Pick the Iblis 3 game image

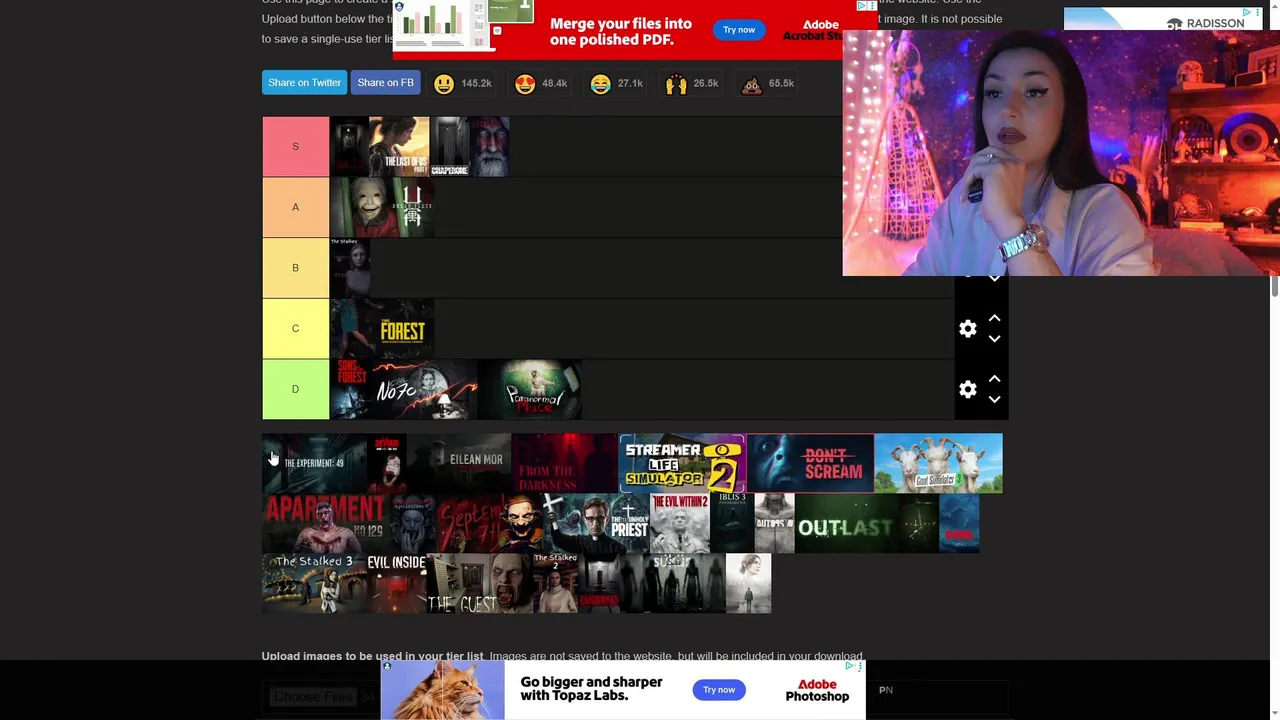732,523
